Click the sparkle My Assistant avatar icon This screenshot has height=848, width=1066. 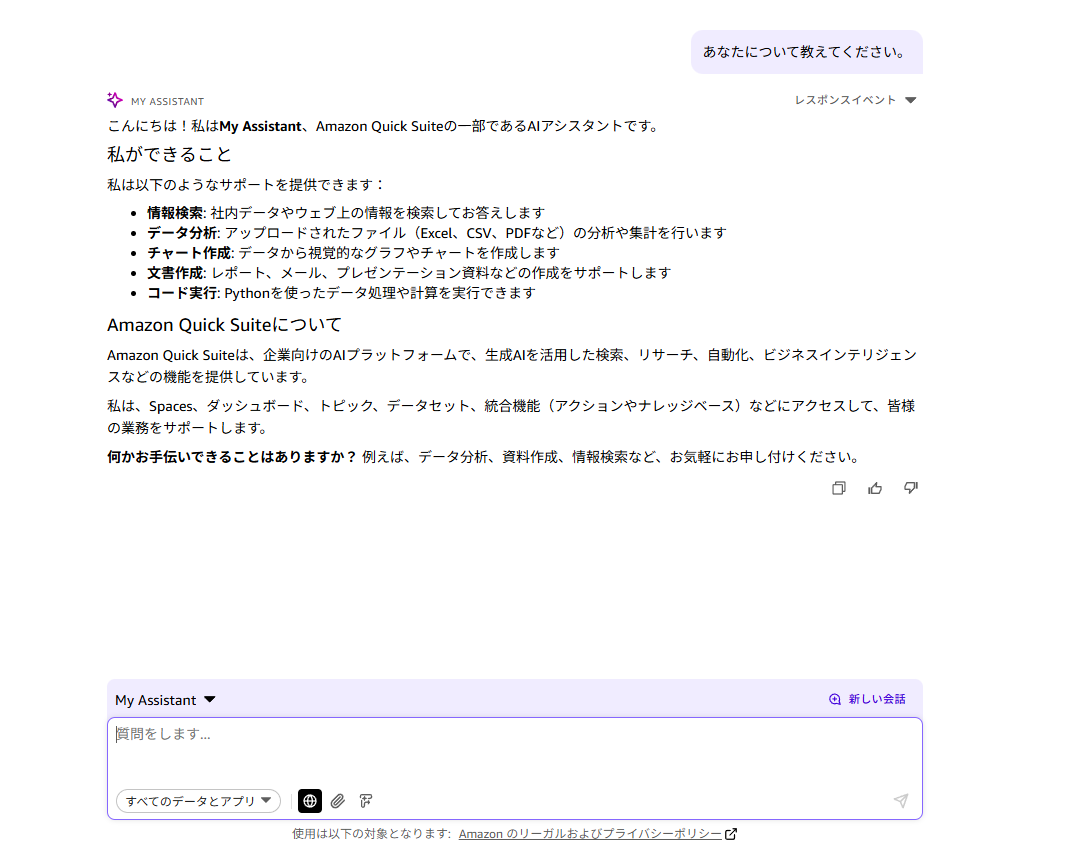tap(115, 100)
